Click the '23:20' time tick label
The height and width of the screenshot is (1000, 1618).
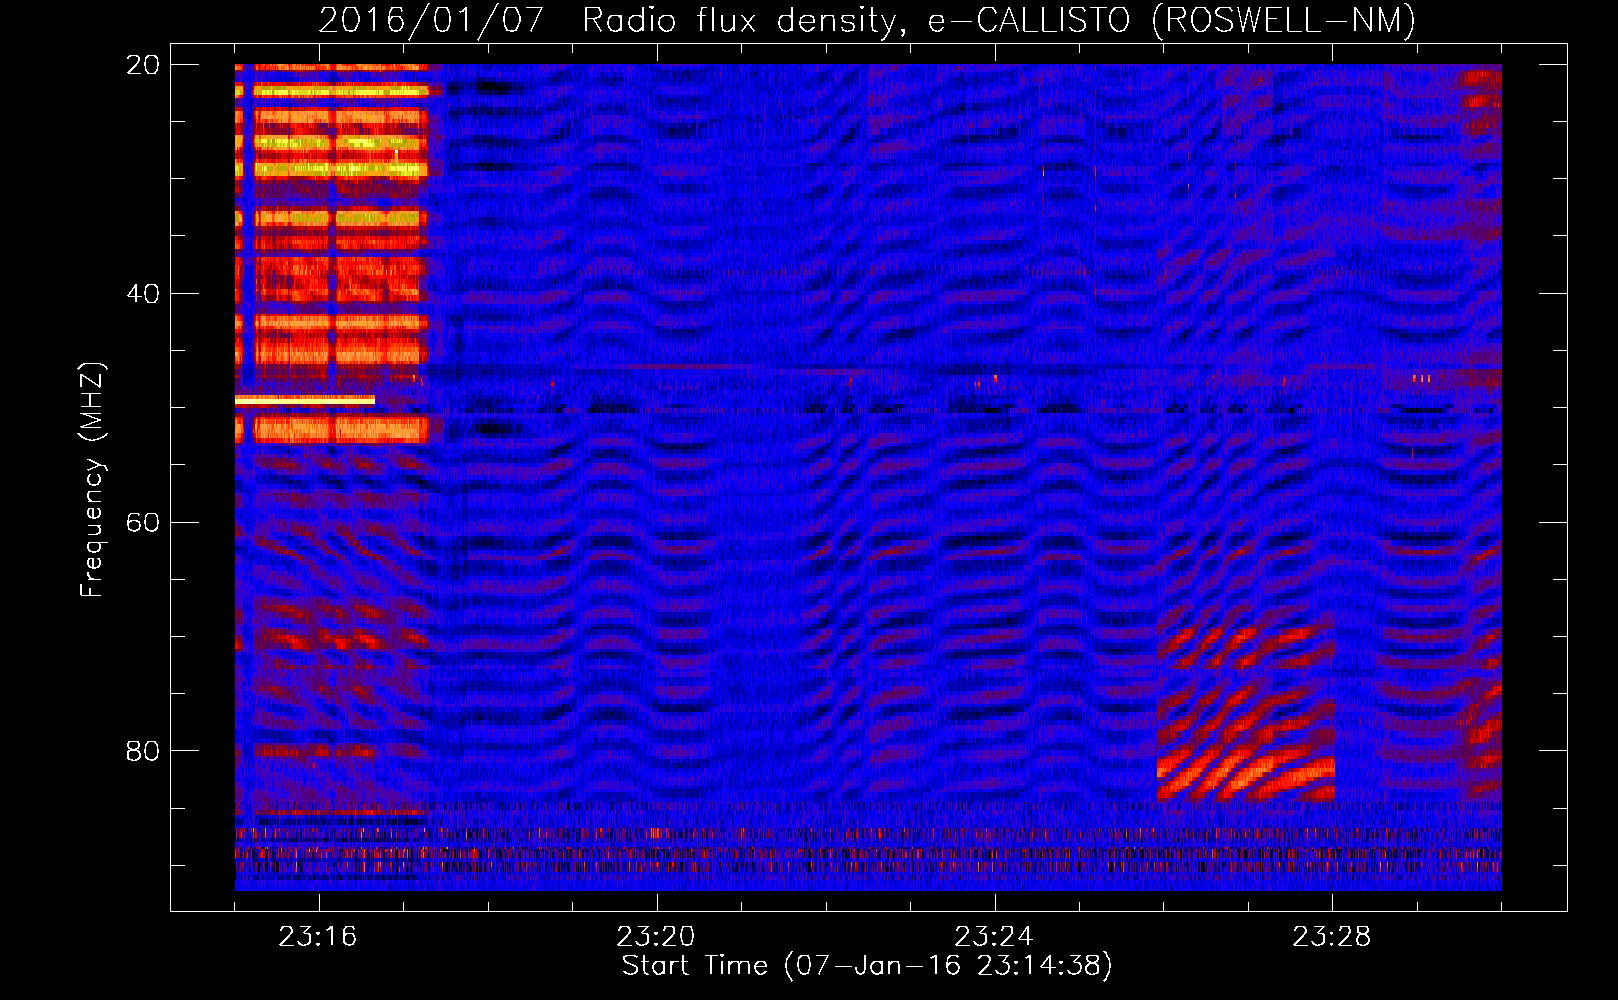coord(656,937)
